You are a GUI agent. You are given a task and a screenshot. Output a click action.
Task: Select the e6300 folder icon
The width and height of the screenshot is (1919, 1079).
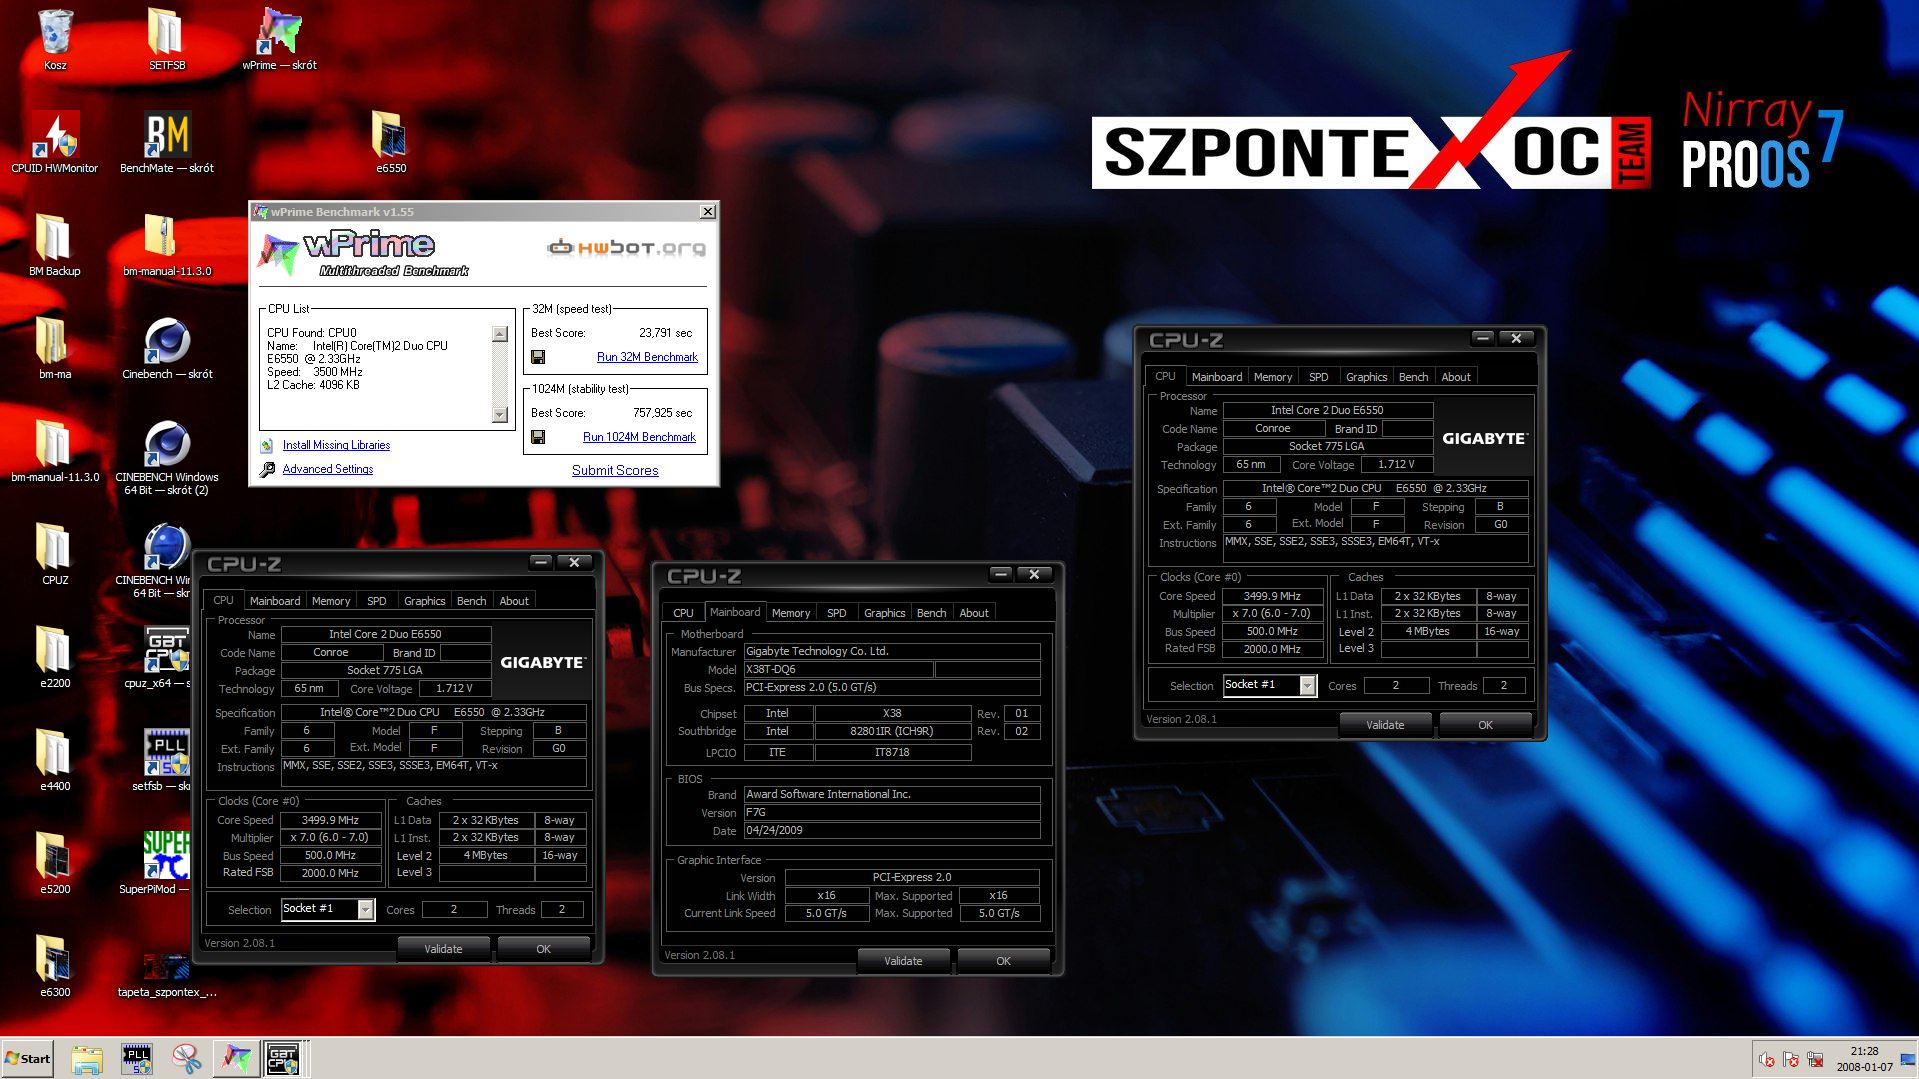(x=55, y=967)
